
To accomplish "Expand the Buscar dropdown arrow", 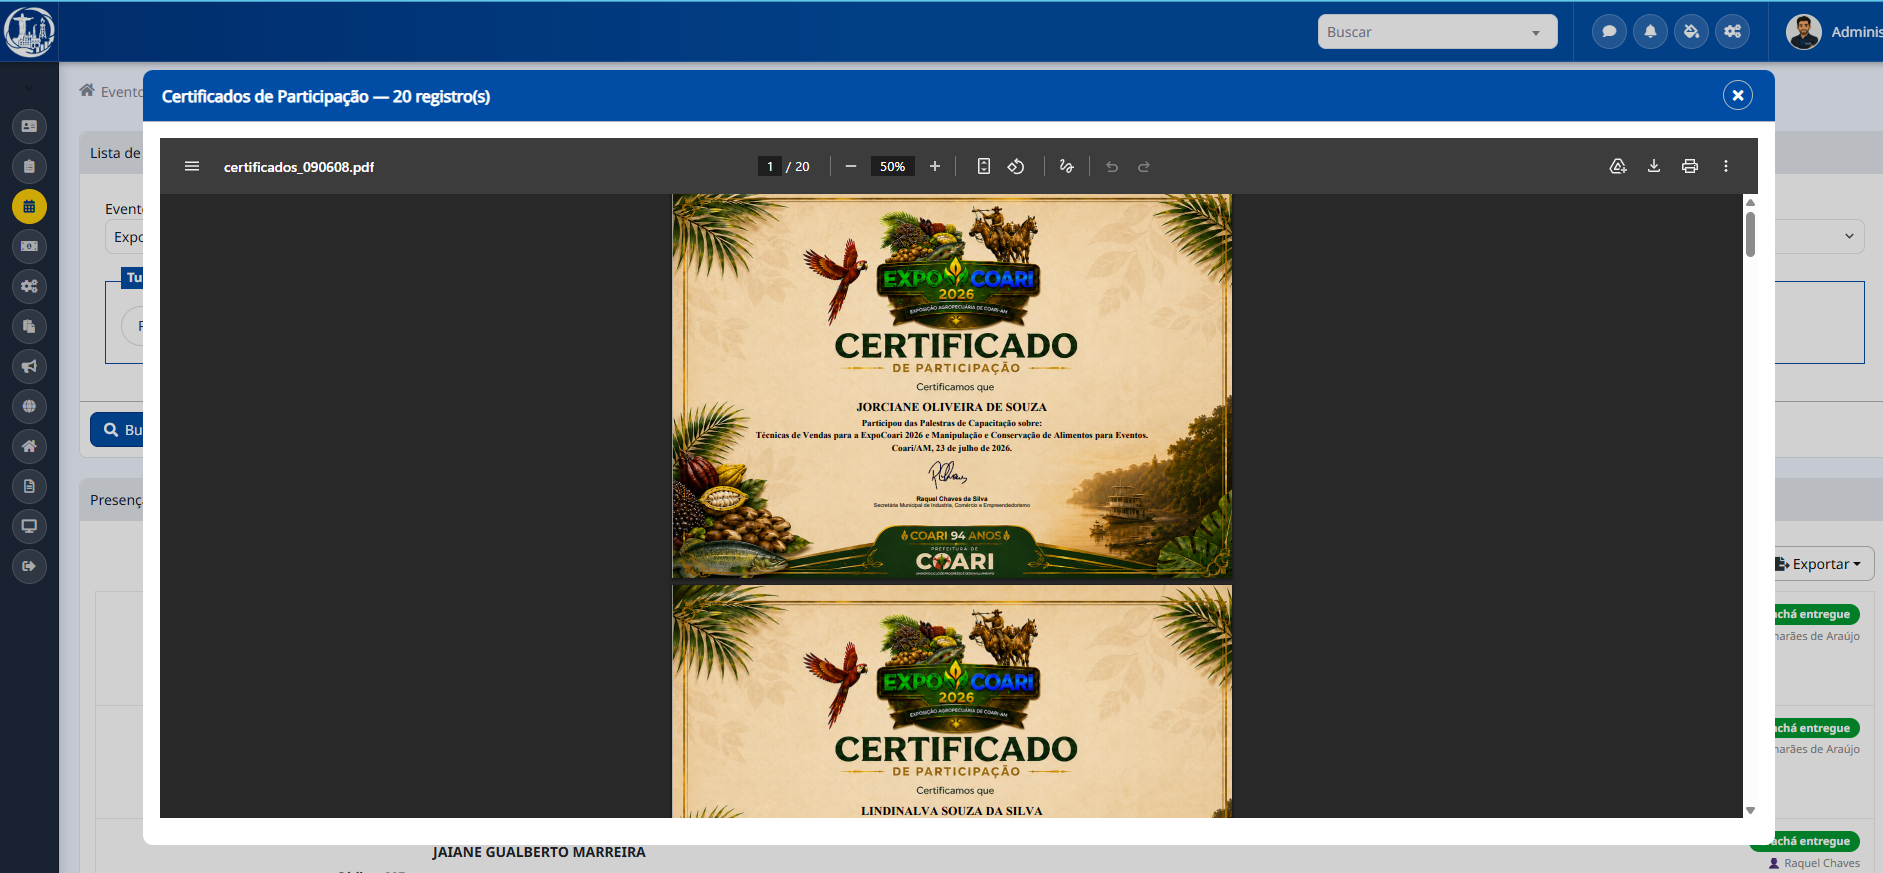I will pos(1536,33).
